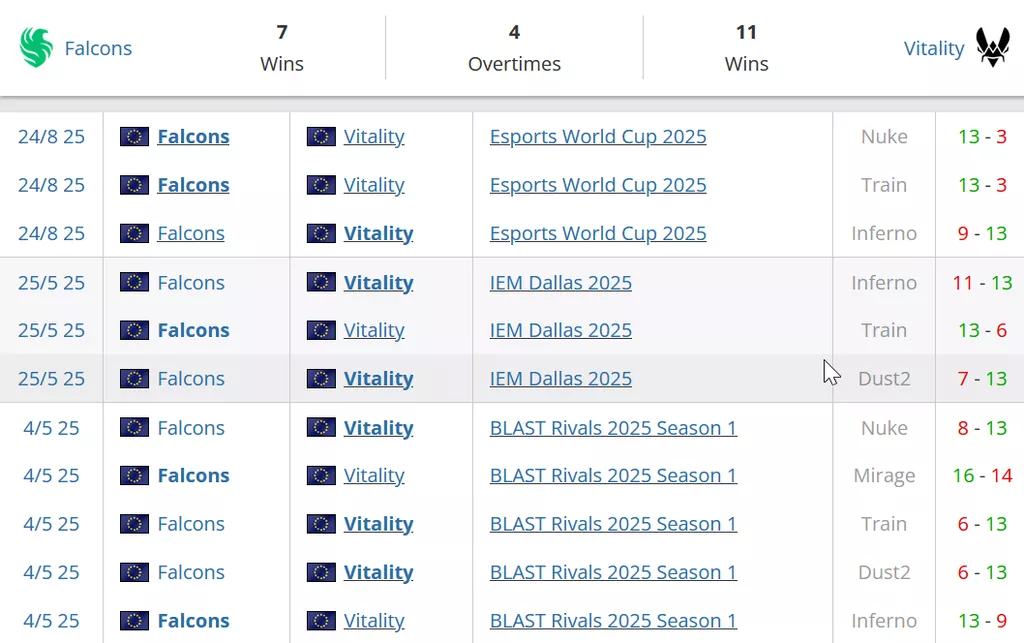Click the Falcons team logo in header
Viewport: 1024px width, 643px height.
click(36, 48)
